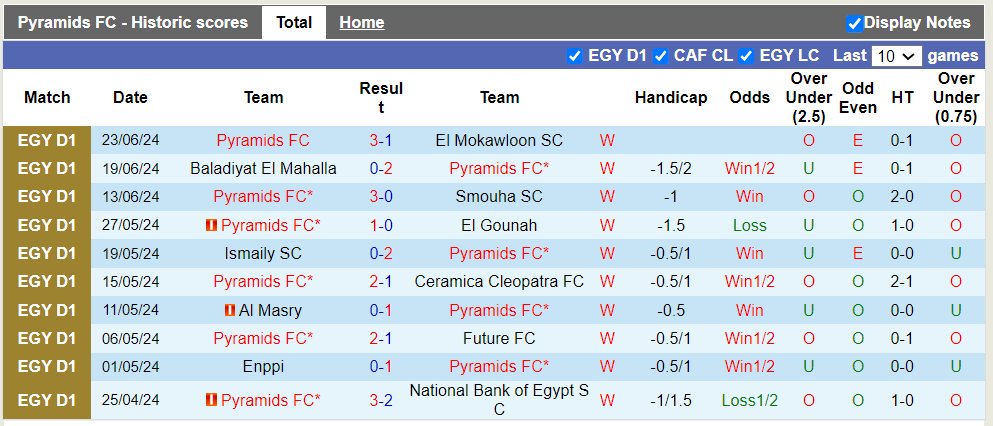Viewport: 993px width, 426px height.
Task: Open the Future FC team link
Action: tap(499, 339)
